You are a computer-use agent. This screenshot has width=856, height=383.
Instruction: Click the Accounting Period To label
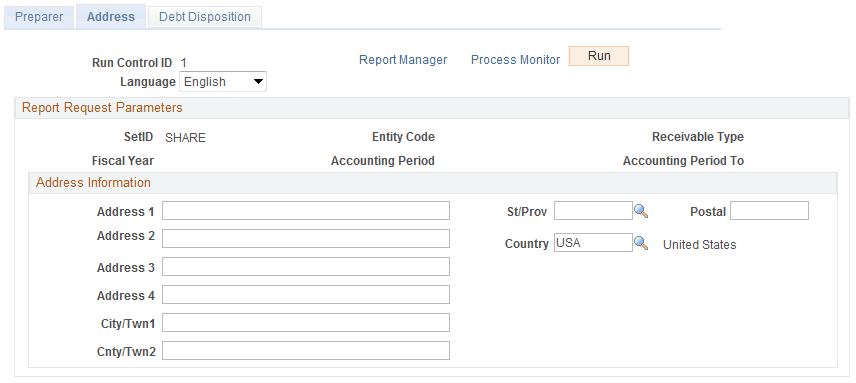(x=683, y=161)
